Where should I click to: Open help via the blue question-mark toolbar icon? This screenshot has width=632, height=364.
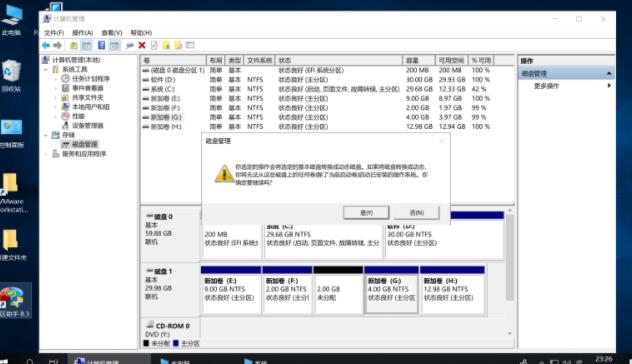pyautogui.click(x=102, y=46)
